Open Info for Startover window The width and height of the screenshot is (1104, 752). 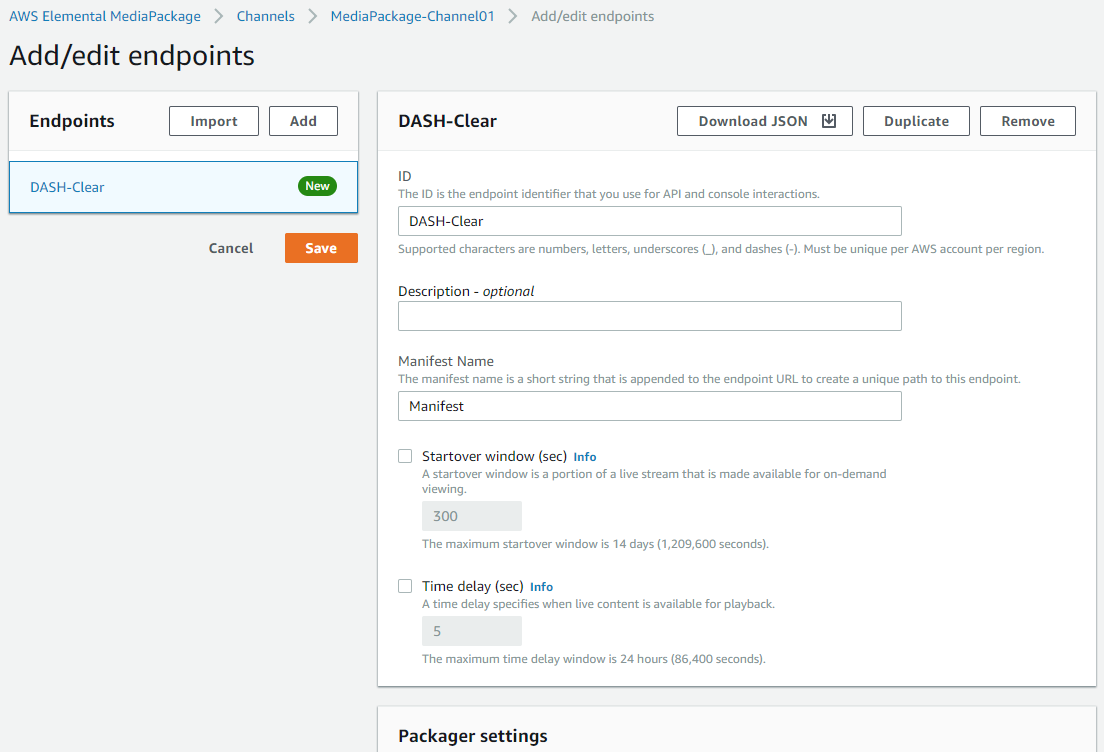point(584,456)
